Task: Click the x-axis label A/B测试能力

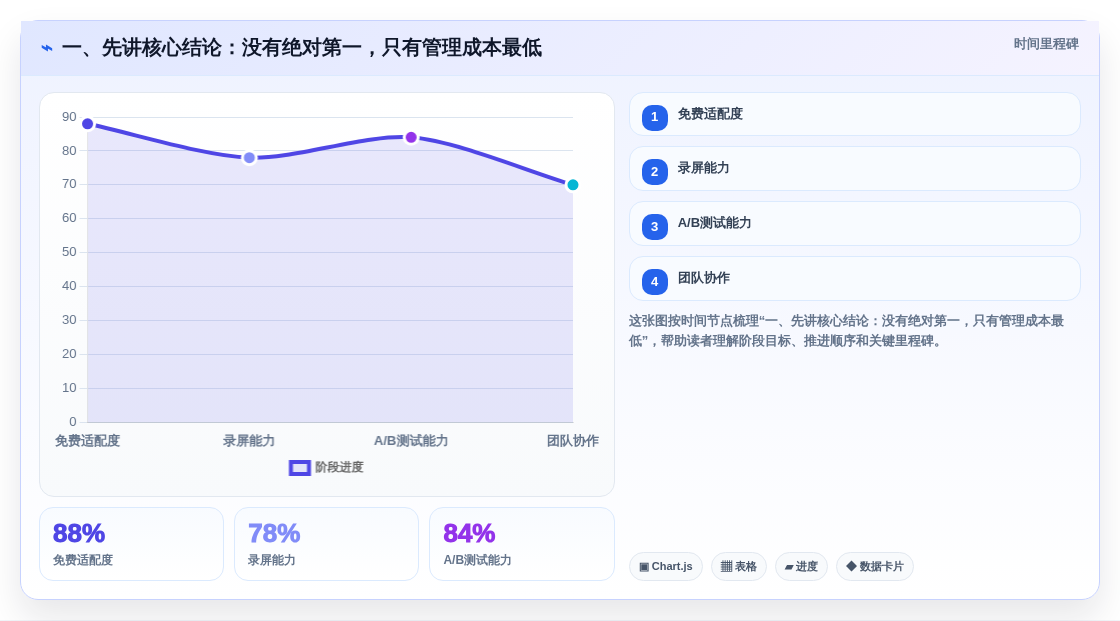Action: coord(411,441)
